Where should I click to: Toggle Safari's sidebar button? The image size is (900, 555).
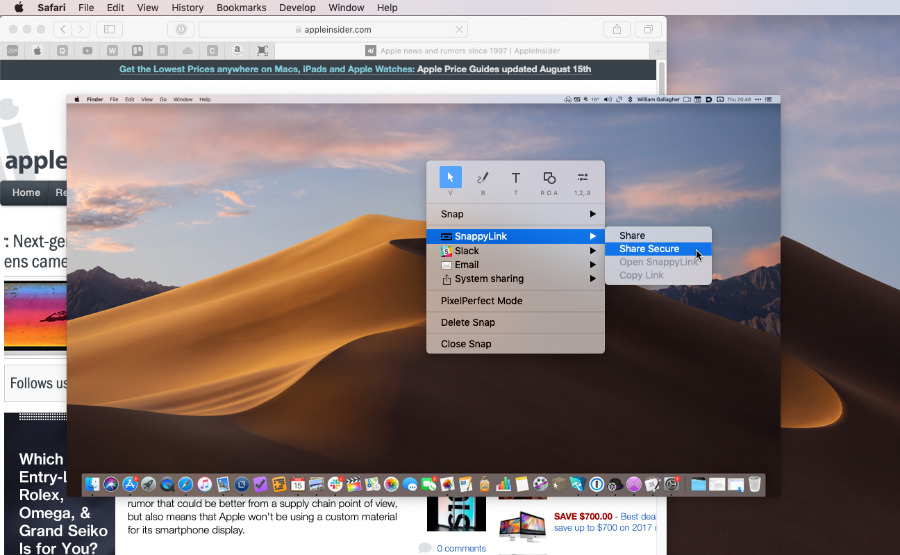pos(109,29)
